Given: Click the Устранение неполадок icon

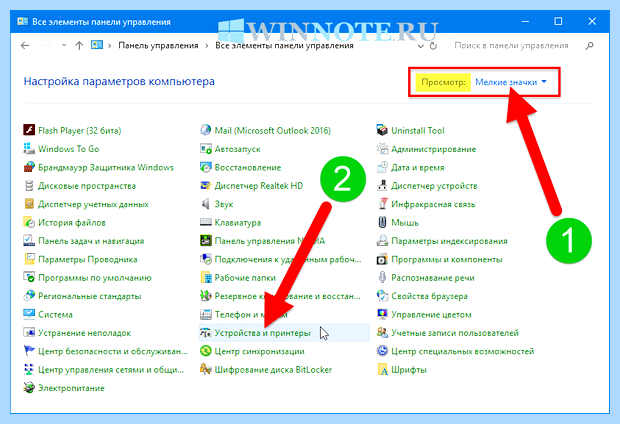Looking at the screenshot, I should point(29,333).
